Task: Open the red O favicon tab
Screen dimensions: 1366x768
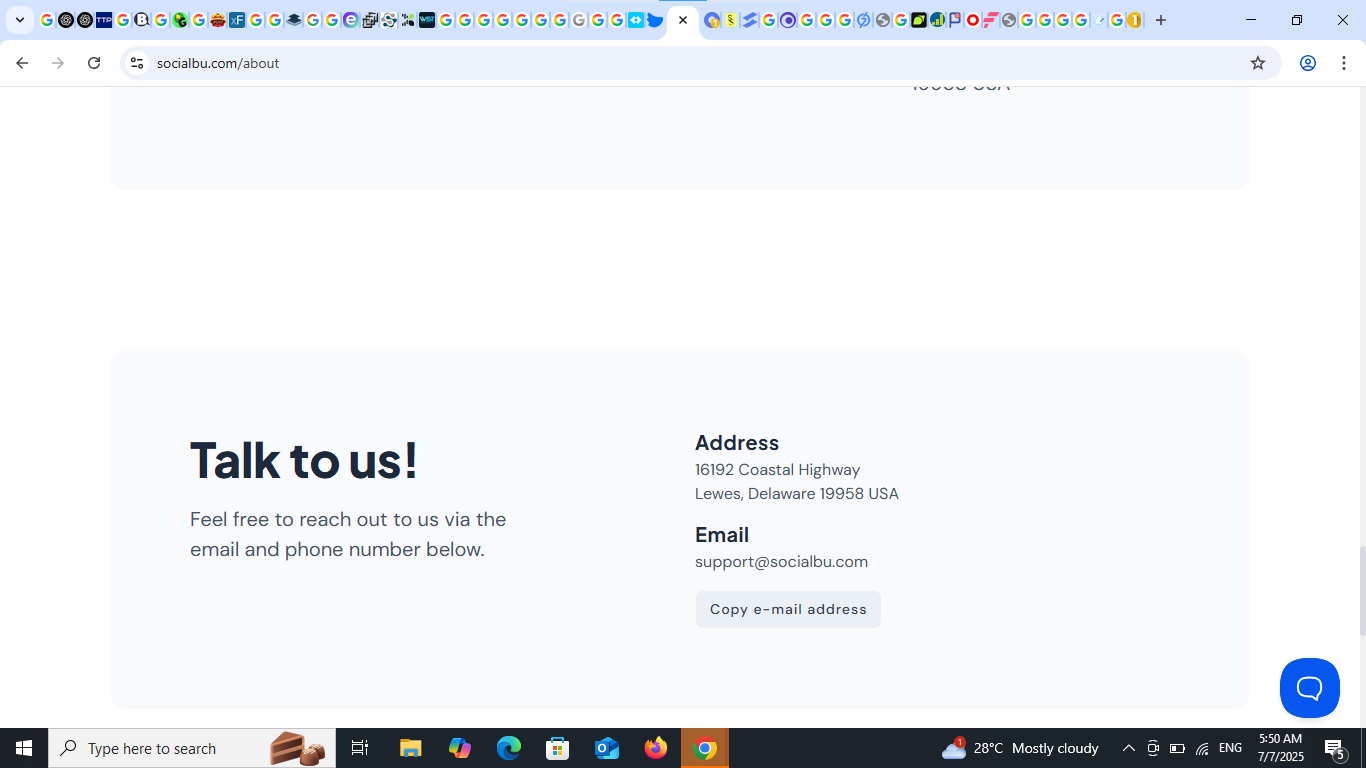Action: tap(972, 20)
